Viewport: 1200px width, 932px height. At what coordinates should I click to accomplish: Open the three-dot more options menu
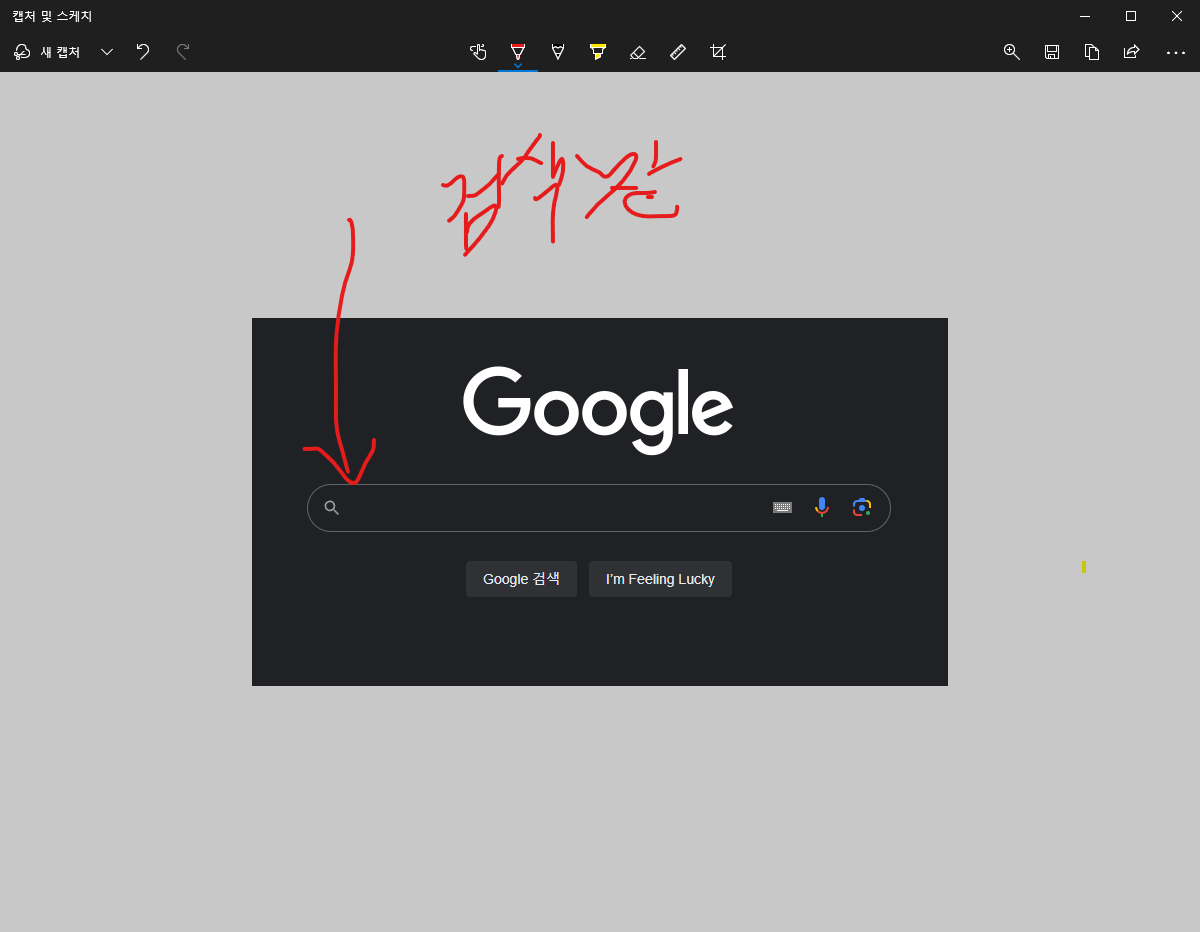1176,52
